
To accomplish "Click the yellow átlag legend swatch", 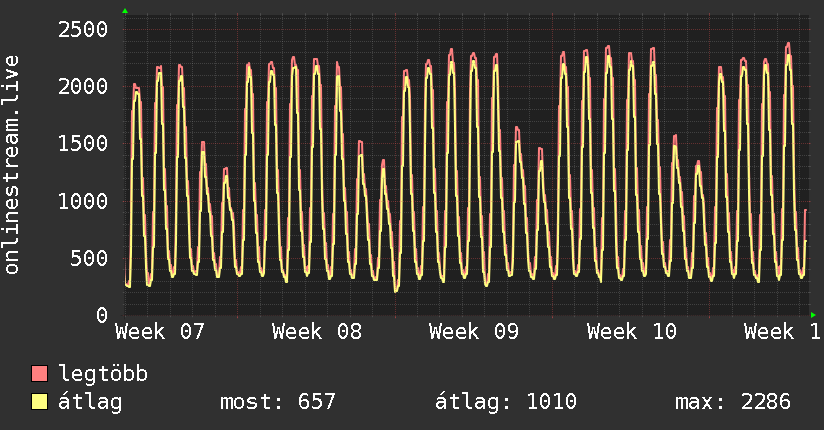I will pyautogui.click(x=39, y=402).
